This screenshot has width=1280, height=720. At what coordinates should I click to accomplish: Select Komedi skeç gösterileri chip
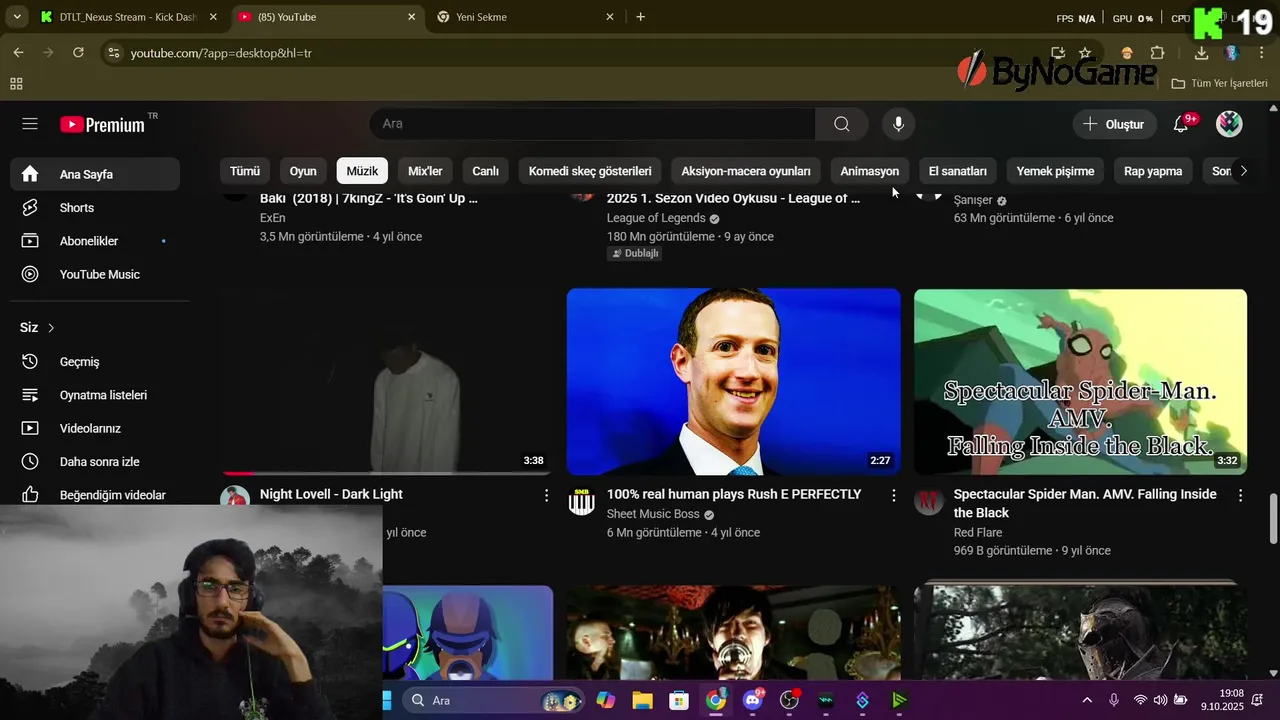point(590,171)
